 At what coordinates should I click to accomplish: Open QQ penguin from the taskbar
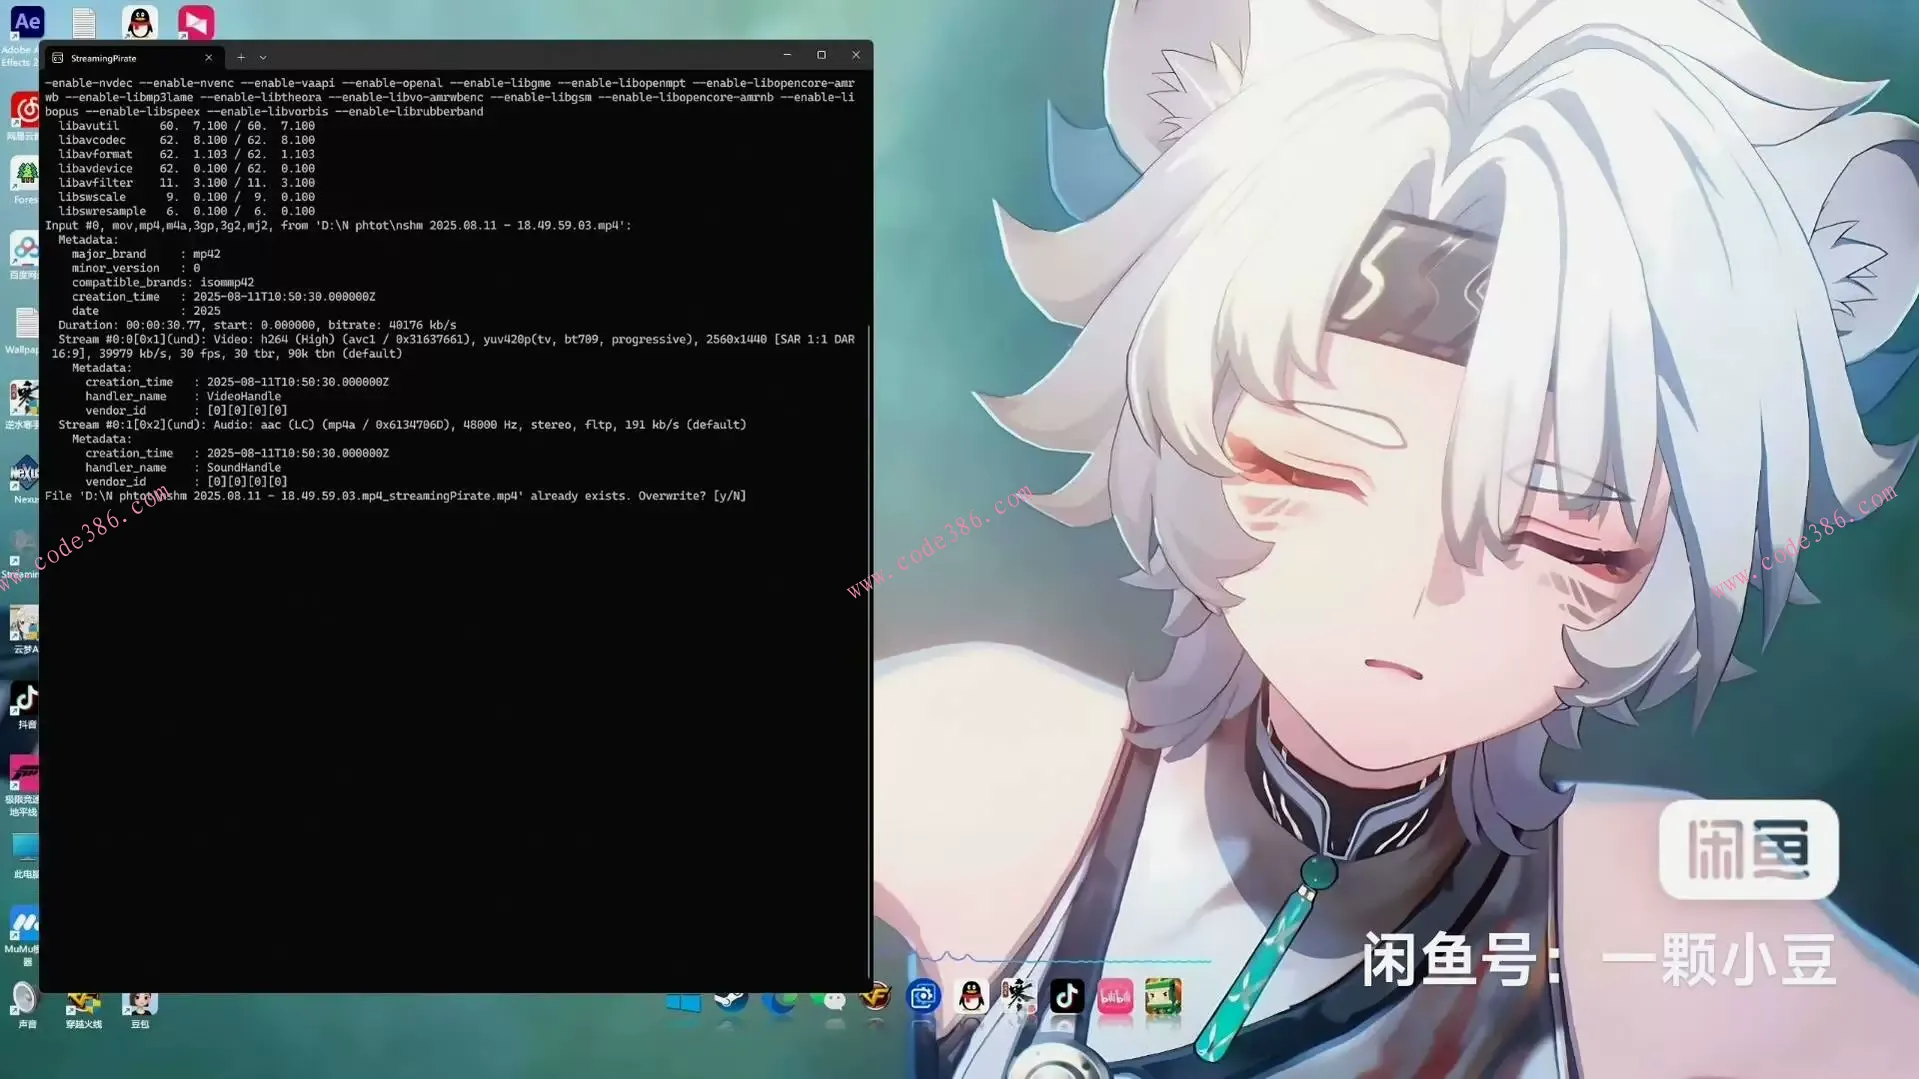971,996
